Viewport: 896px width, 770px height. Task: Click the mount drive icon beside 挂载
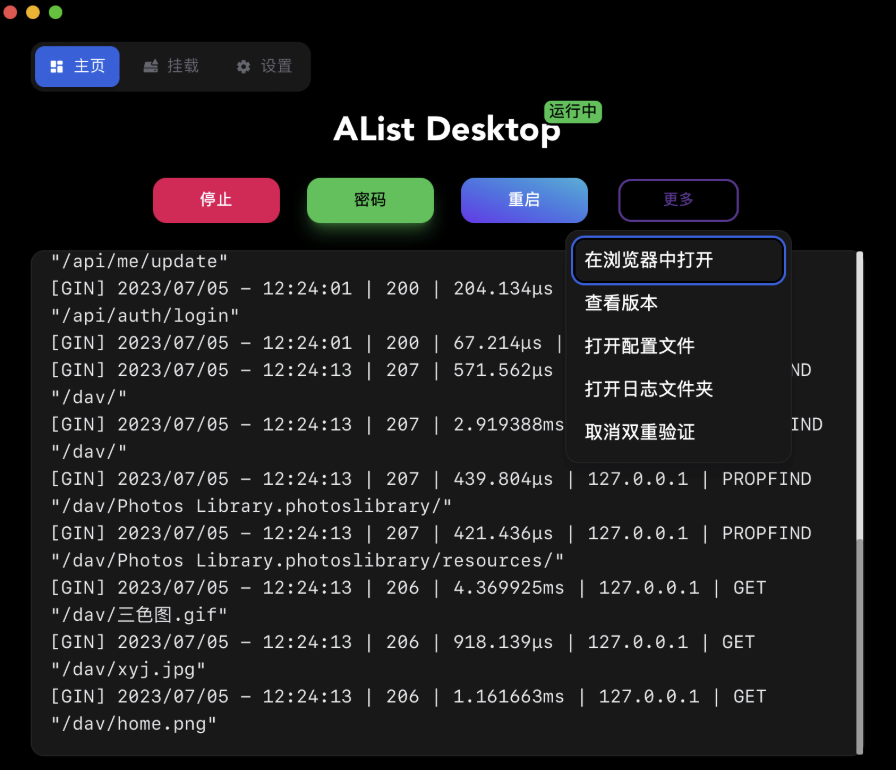[x=151, y=66]
